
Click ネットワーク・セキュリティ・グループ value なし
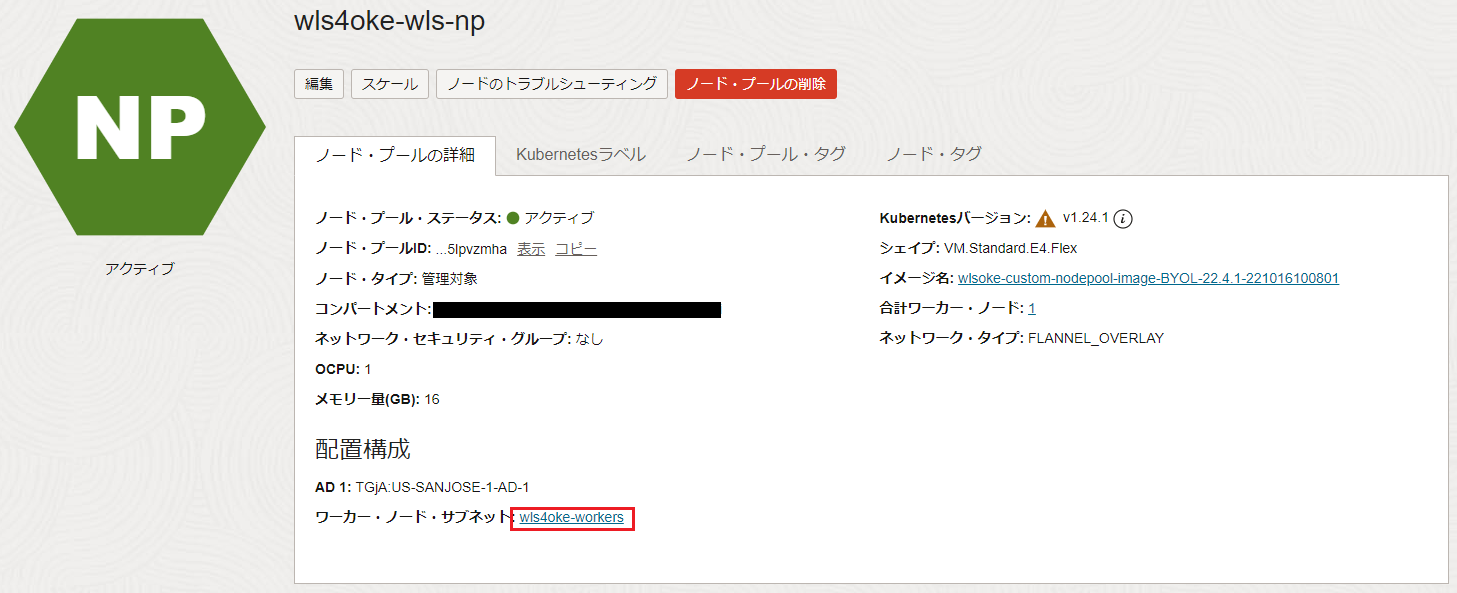[x=590, y=339]
